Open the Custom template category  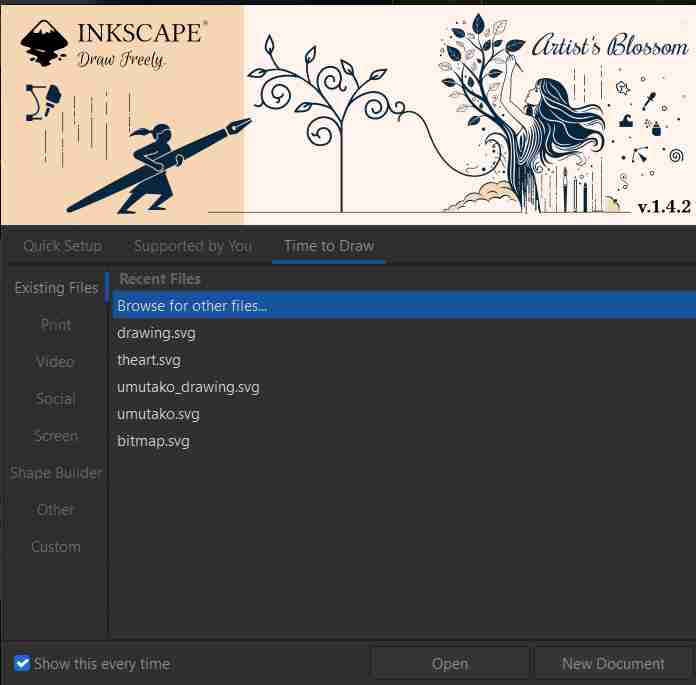(56, 546)
